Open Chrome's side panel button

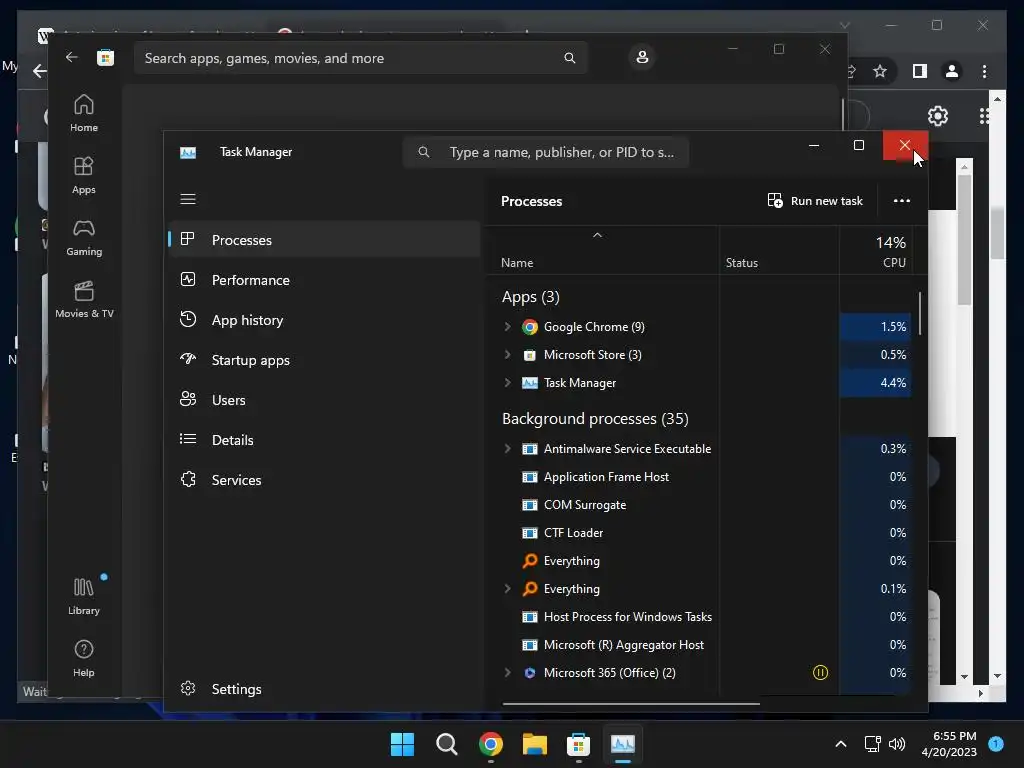pos(920,71)
